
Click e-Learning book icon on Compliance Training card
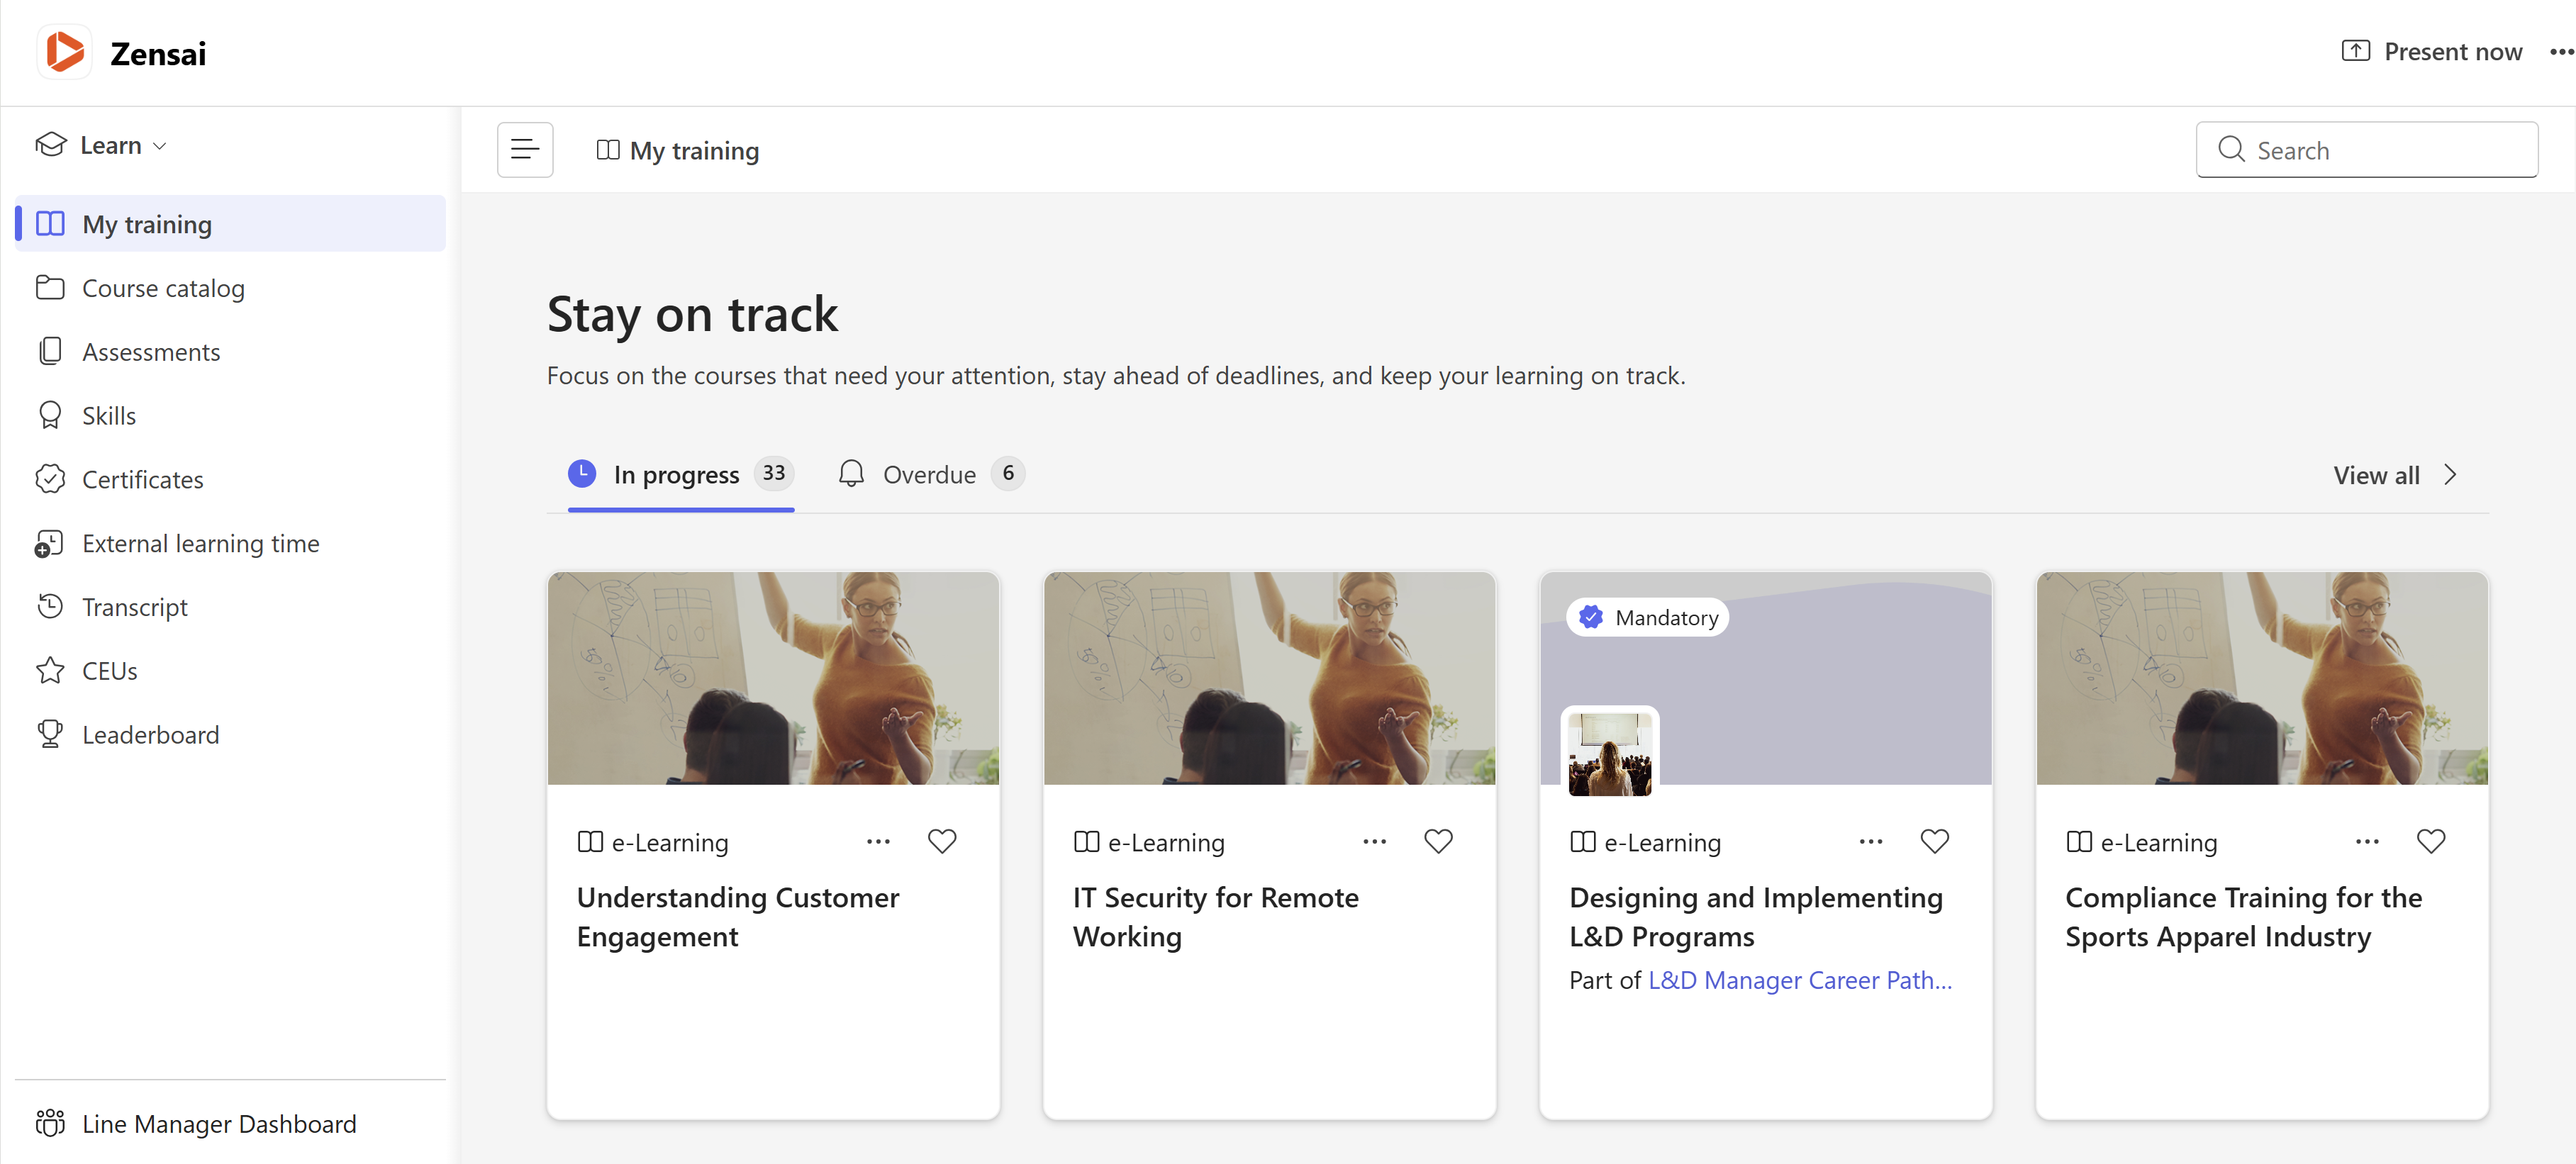coord(2079,842)
